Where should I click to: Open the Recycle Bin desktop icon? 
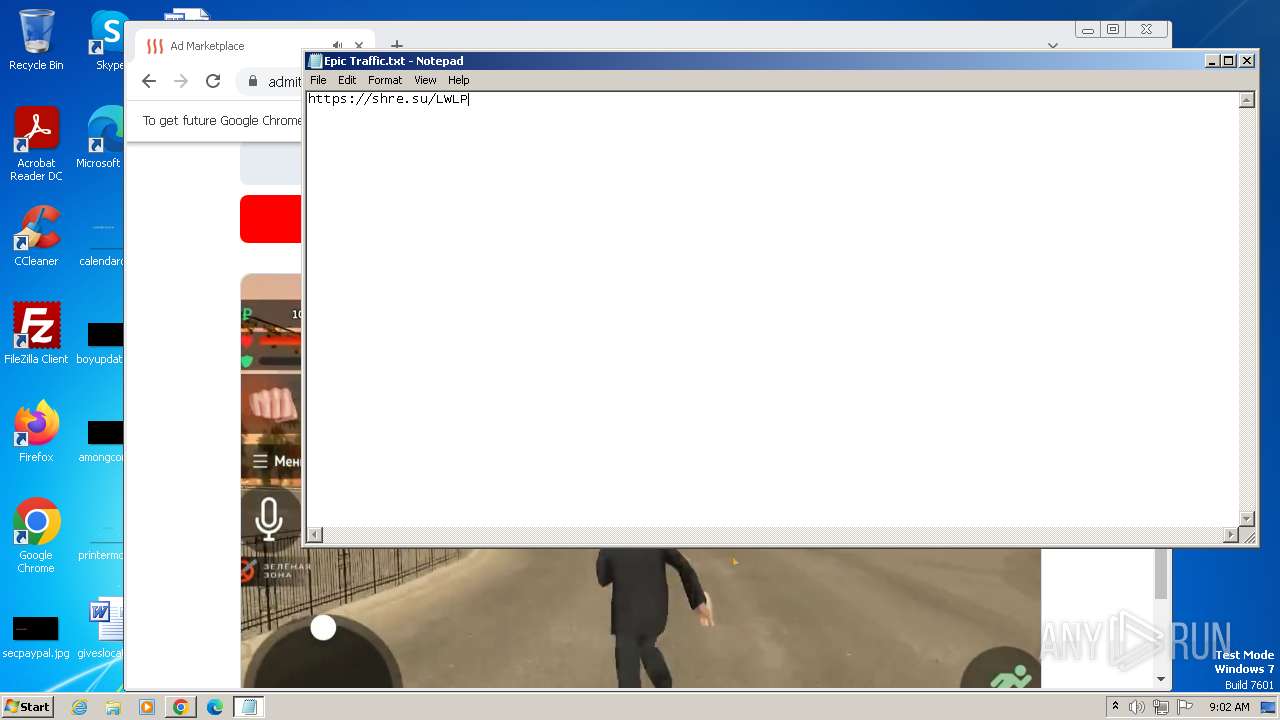[x=36, y=40]
